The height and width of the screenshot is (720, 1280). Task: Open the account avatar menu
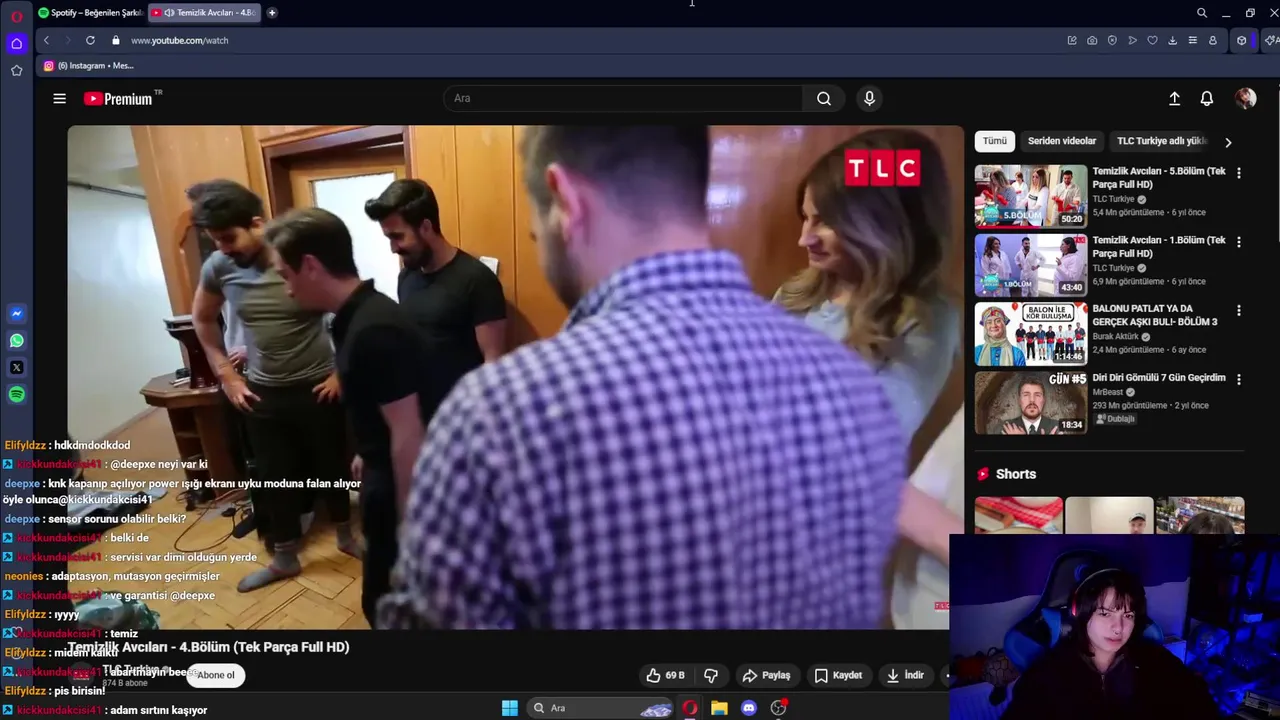[x=1245, y=98]
